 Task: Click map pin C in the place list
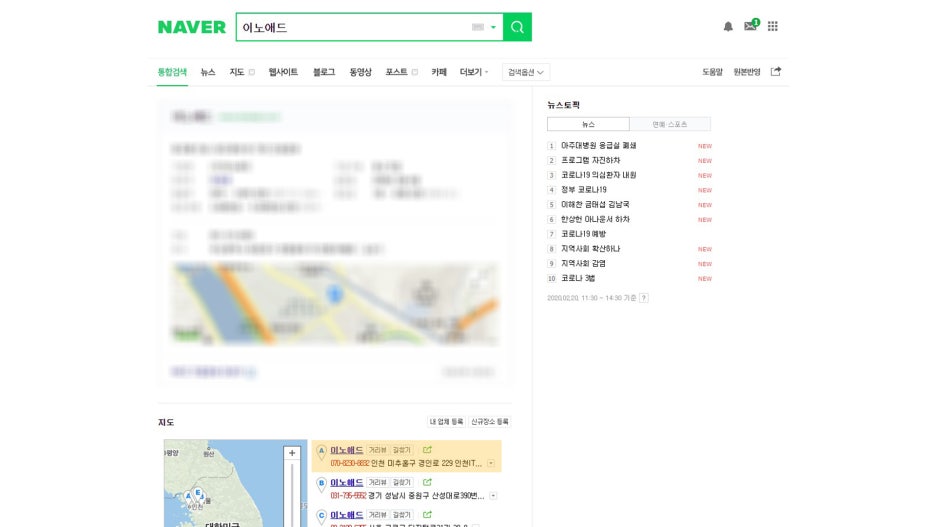tap(321, 517)
